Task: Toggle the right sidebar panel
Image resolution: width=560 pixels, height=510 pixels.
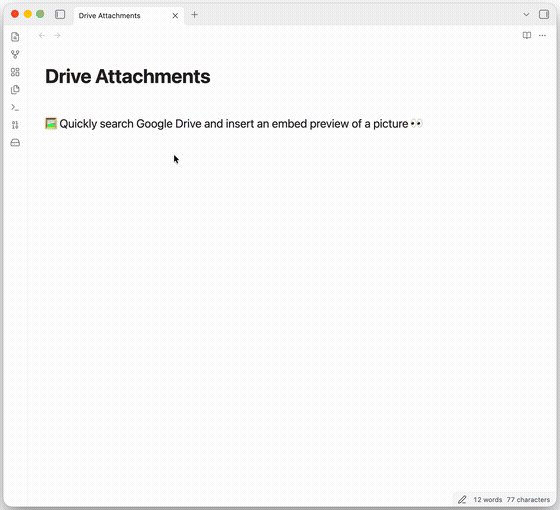Action: (544, 14)
